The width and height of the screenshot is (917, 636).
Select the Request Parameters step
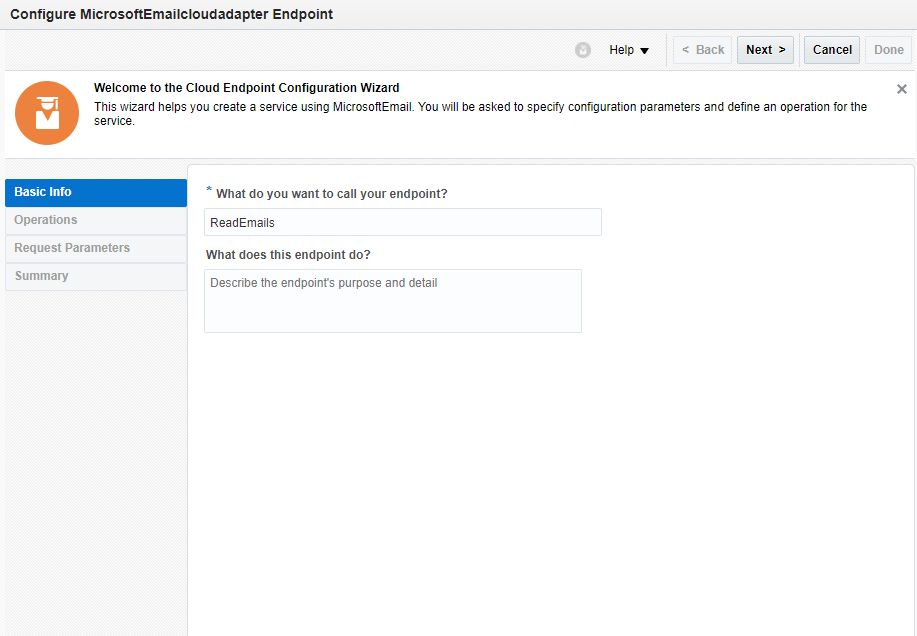click(96, 248)
